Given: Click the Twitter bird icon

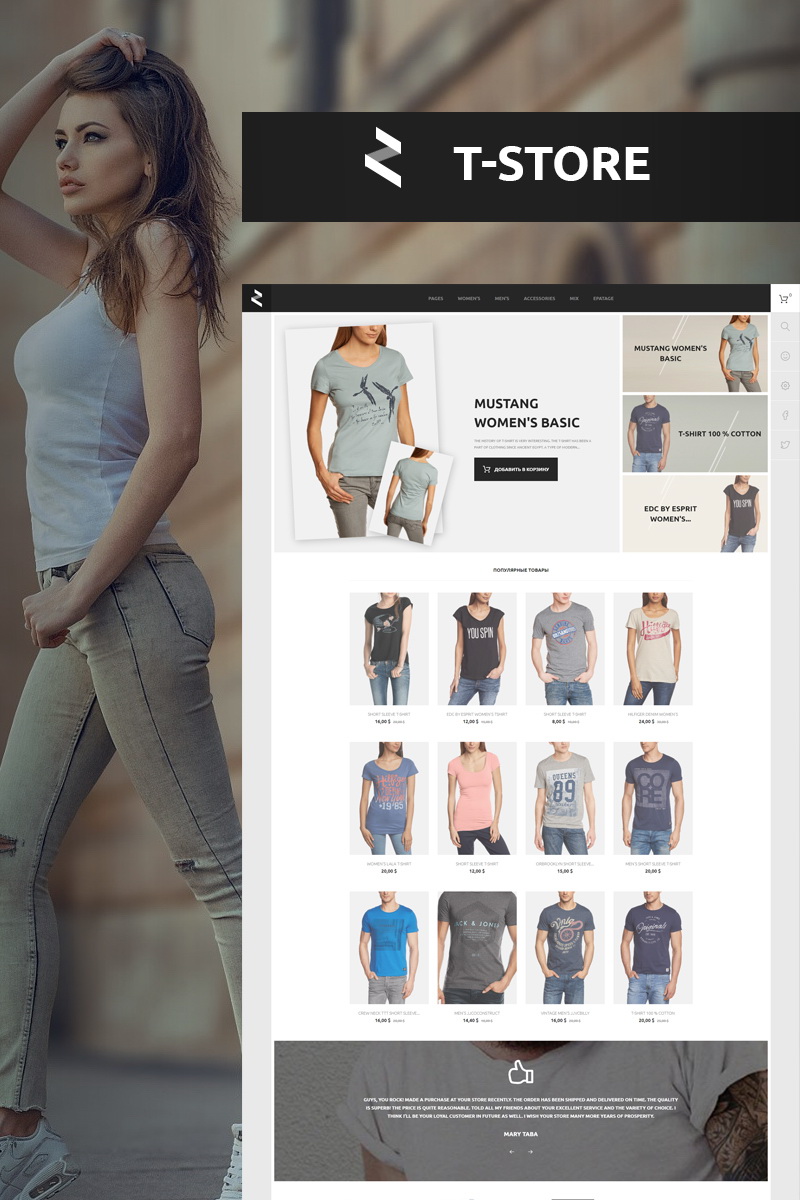Looking at the screenshot, I should [x=785, y=445].
